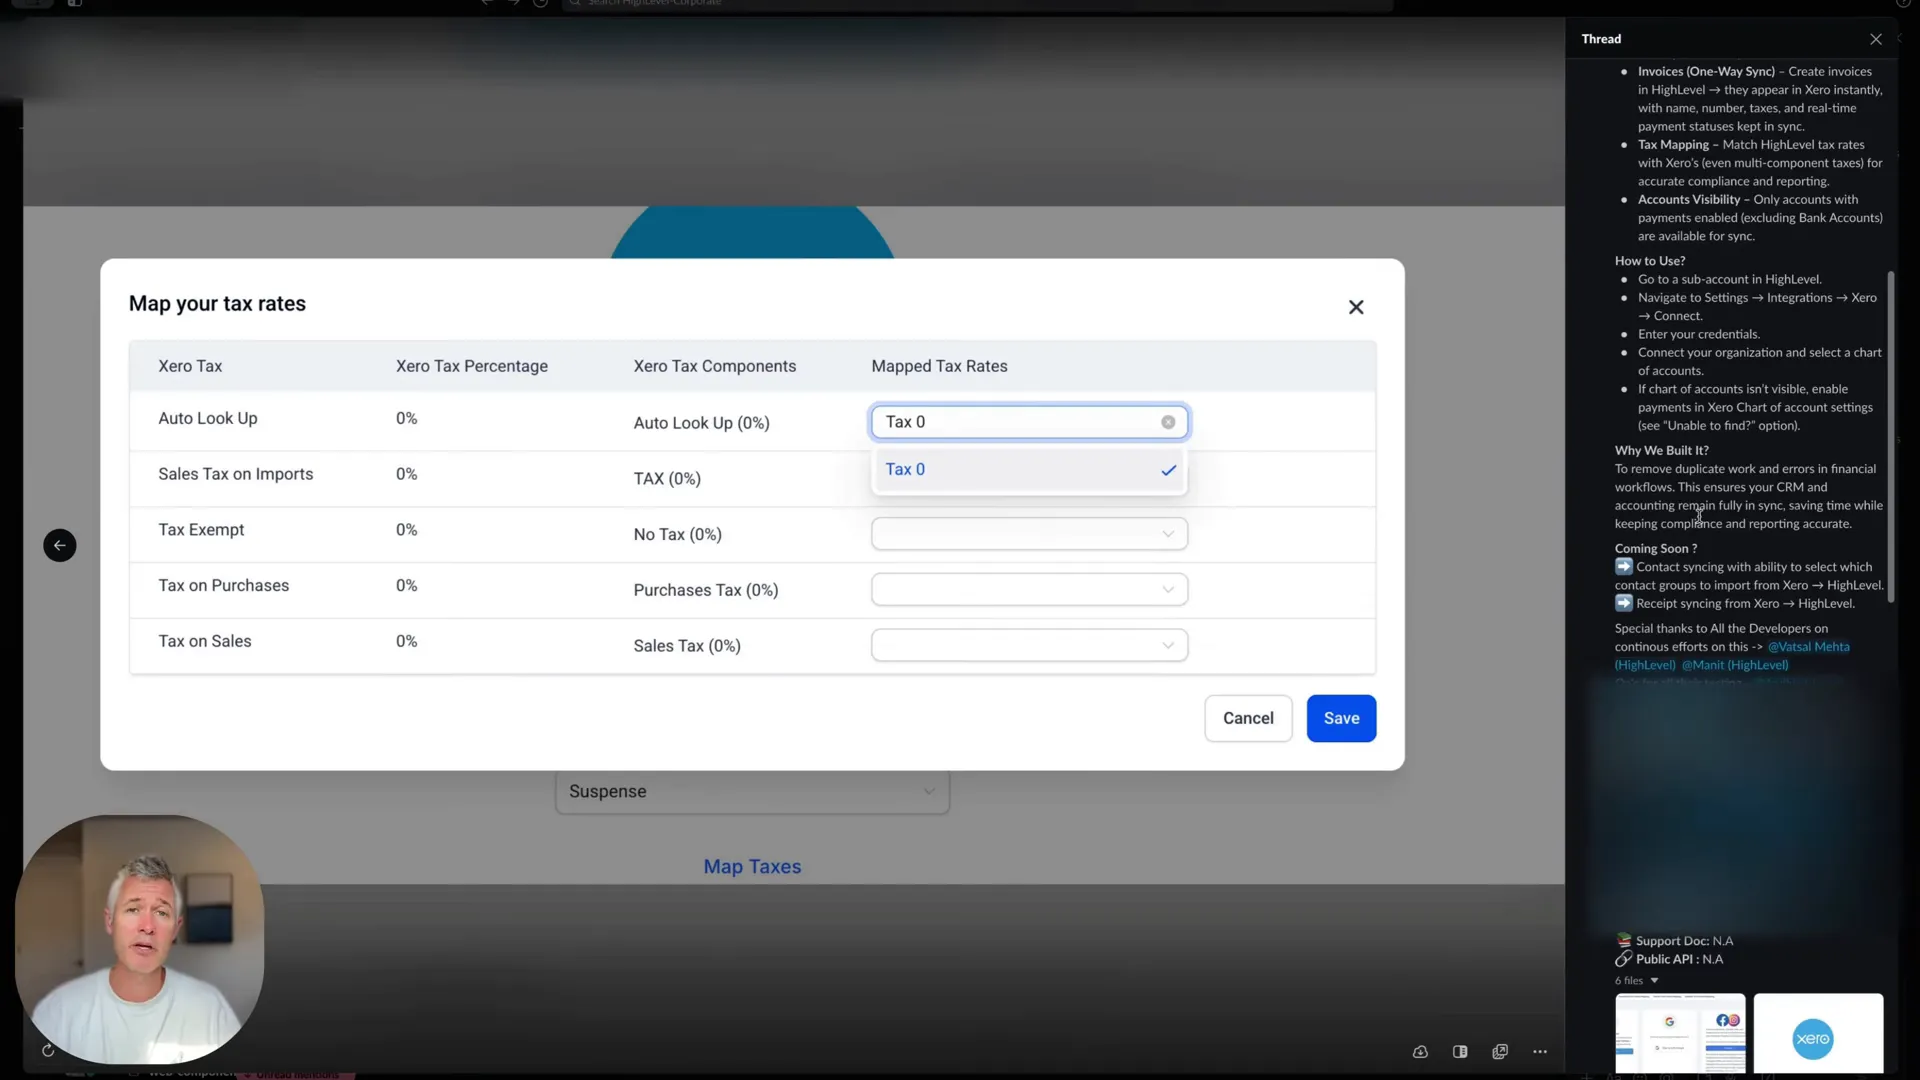Viewport: 1920px width, 1080px height.
Task: Open the Google and Facebook screenshot thumbnail
Action: (x=1680, y=1034)
